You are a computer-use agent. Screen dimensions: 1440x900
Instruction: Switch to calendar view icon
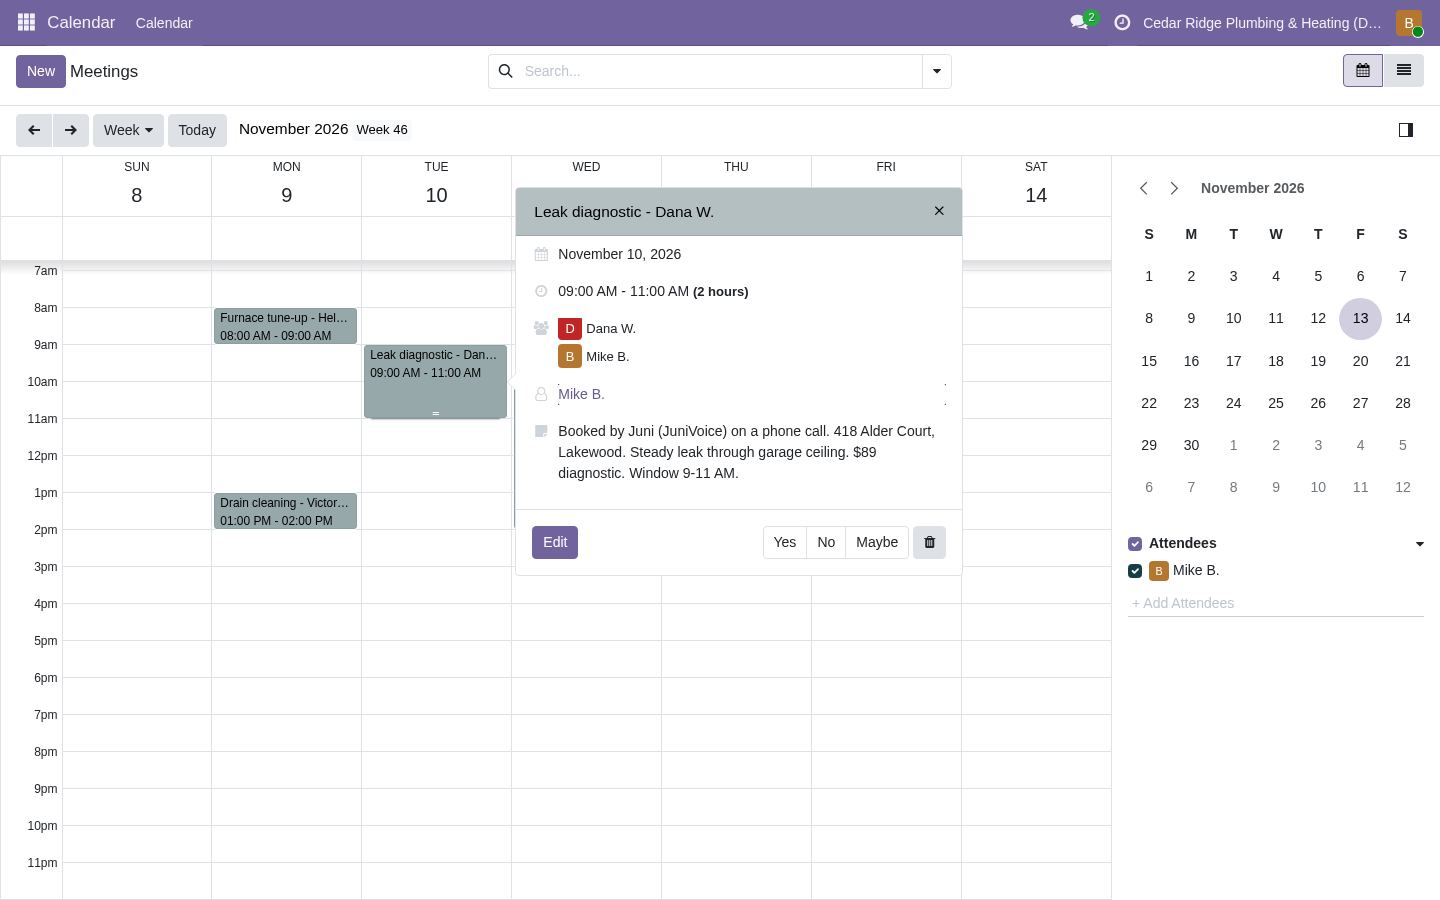click(1362, 71)
